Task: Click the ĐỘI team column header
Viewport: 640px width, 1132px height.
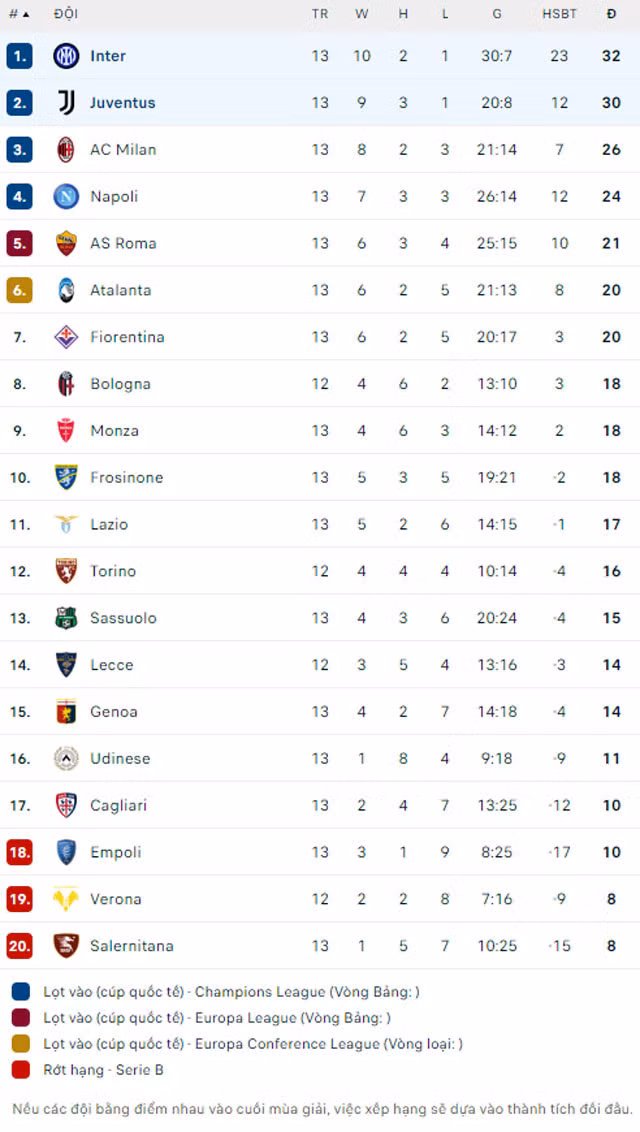Action: click(x=66, y=14)
